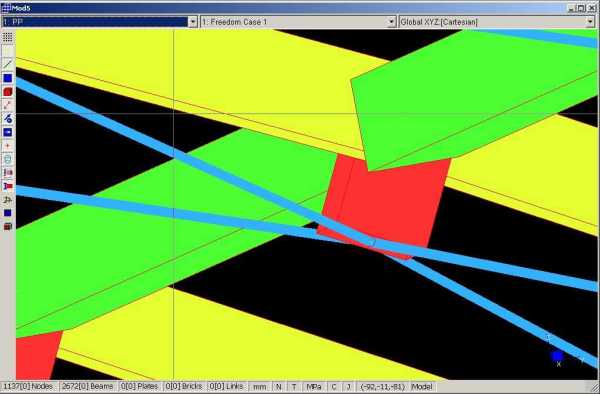Toggle the N force unit in status bar
This screenshot has width=600, height=394.
pos(279,387)
